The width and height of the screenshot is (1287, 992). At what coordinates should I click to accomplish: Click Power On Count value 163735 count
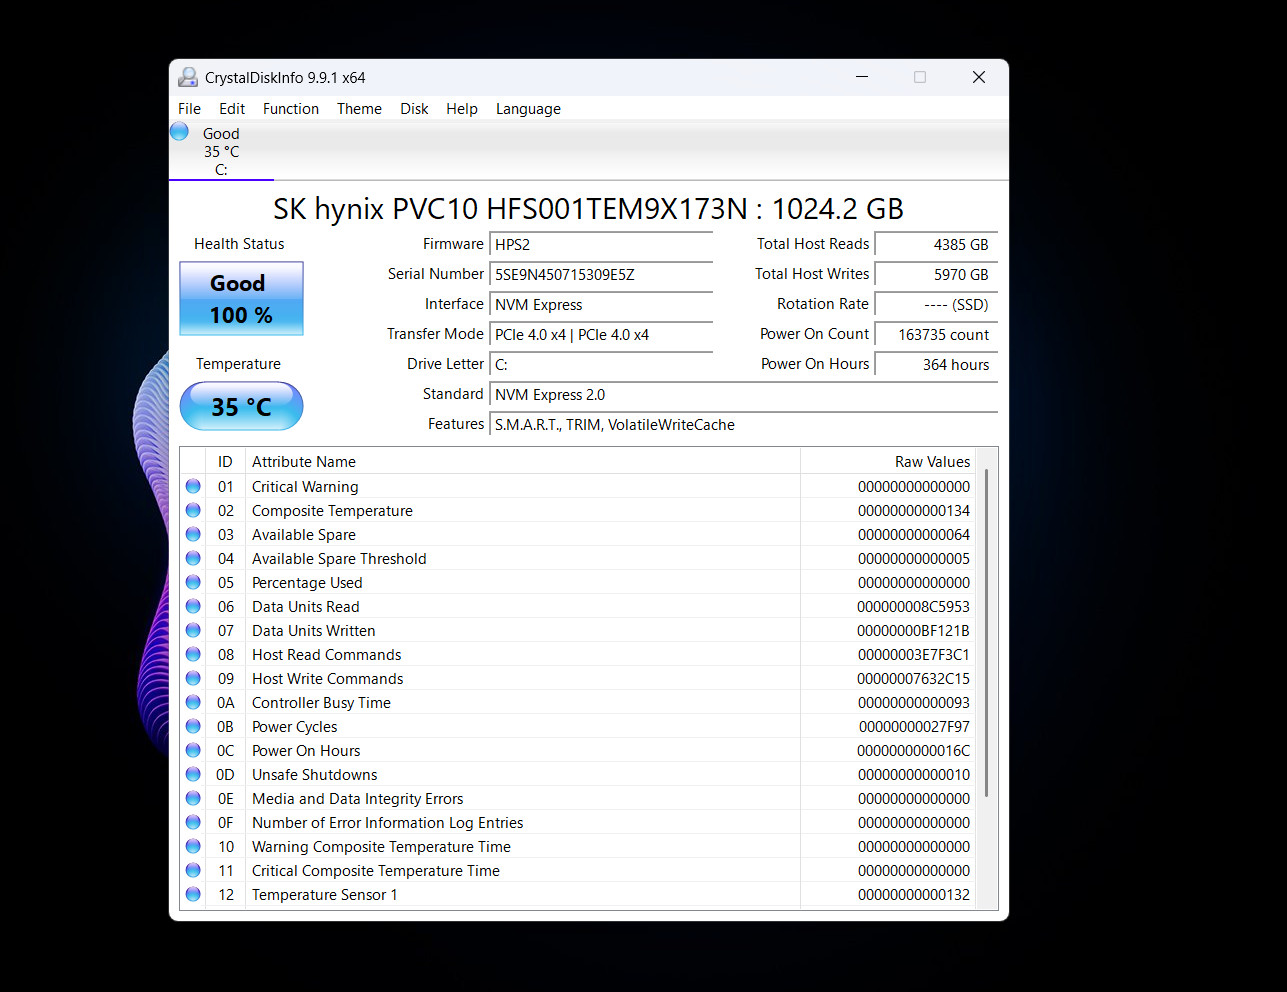936,335
